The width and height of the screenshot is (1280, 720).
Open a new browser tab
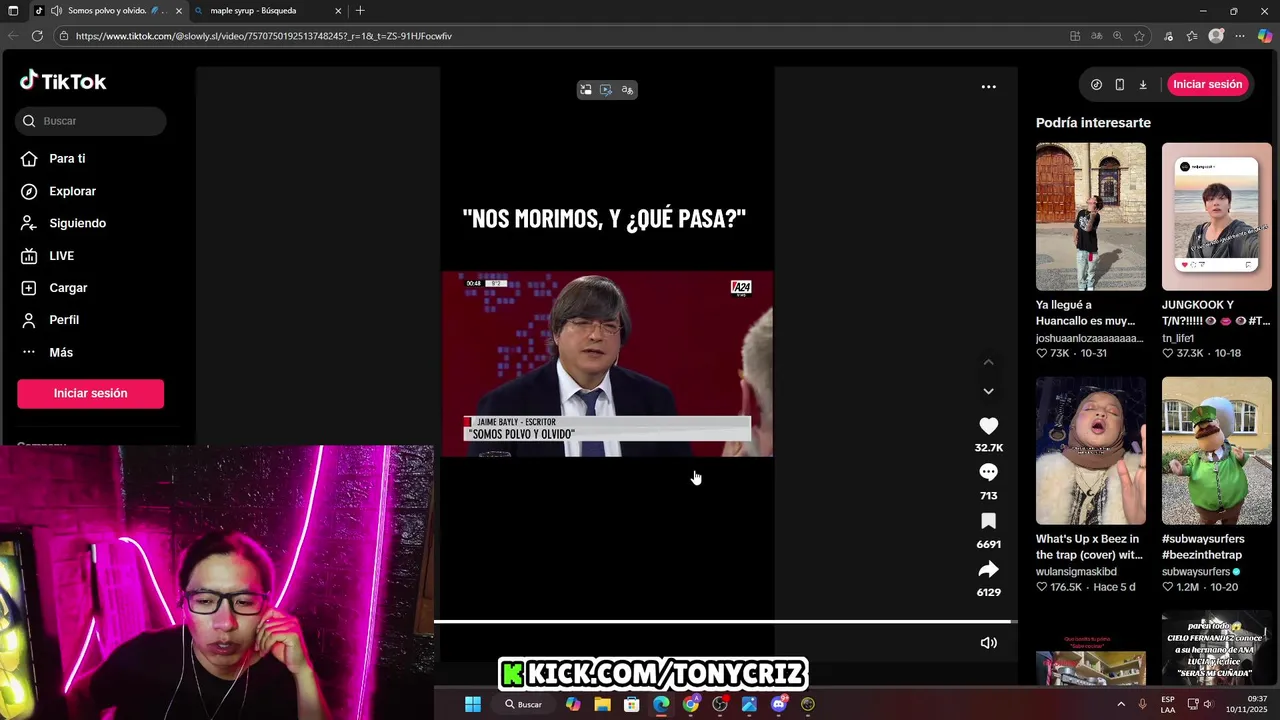[x=360, y=11]
